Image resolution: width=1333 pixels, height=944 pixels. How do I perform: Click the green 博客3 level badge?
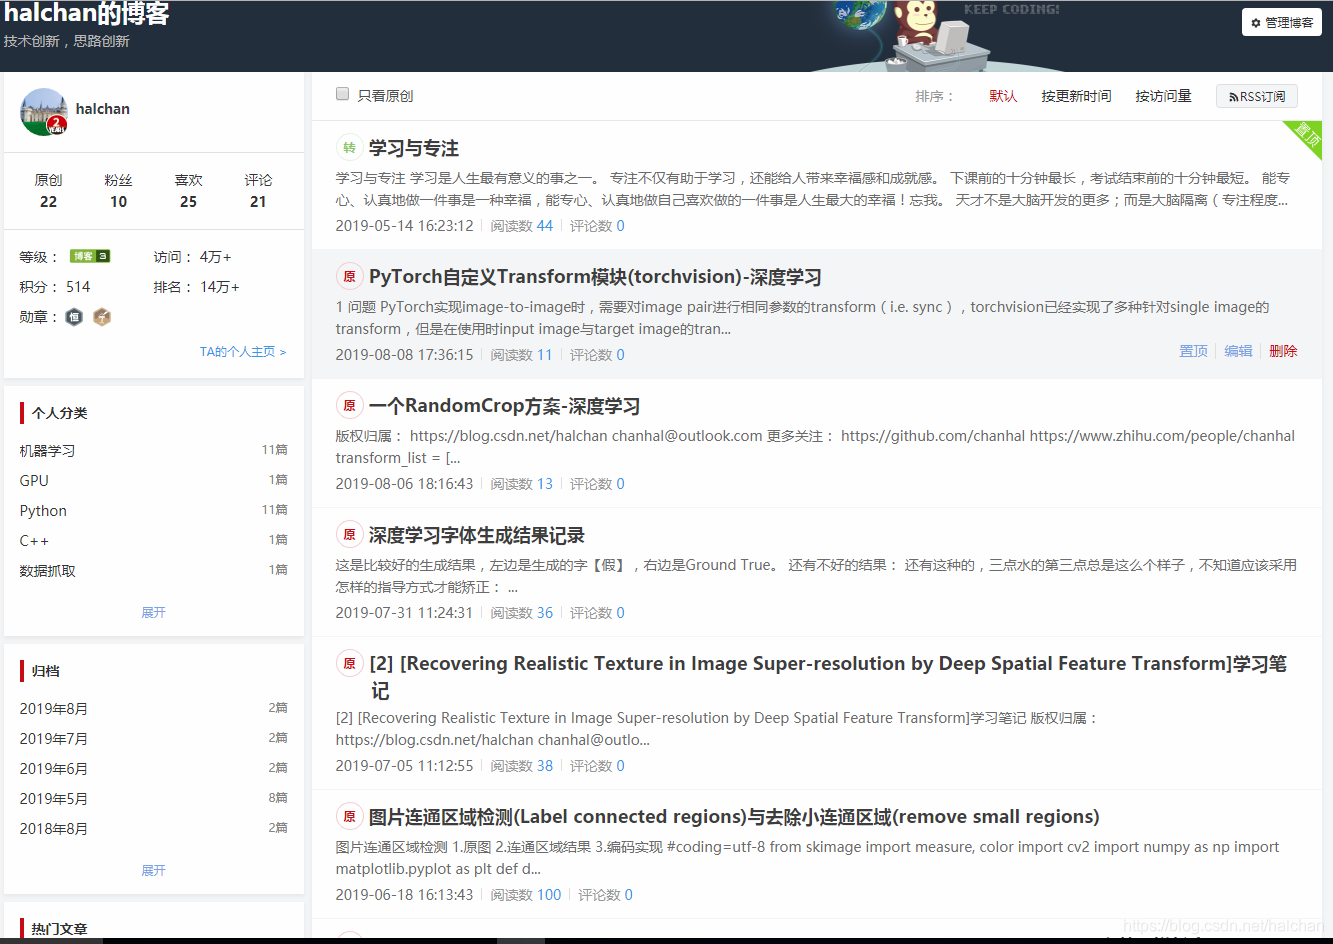(90, 256)
